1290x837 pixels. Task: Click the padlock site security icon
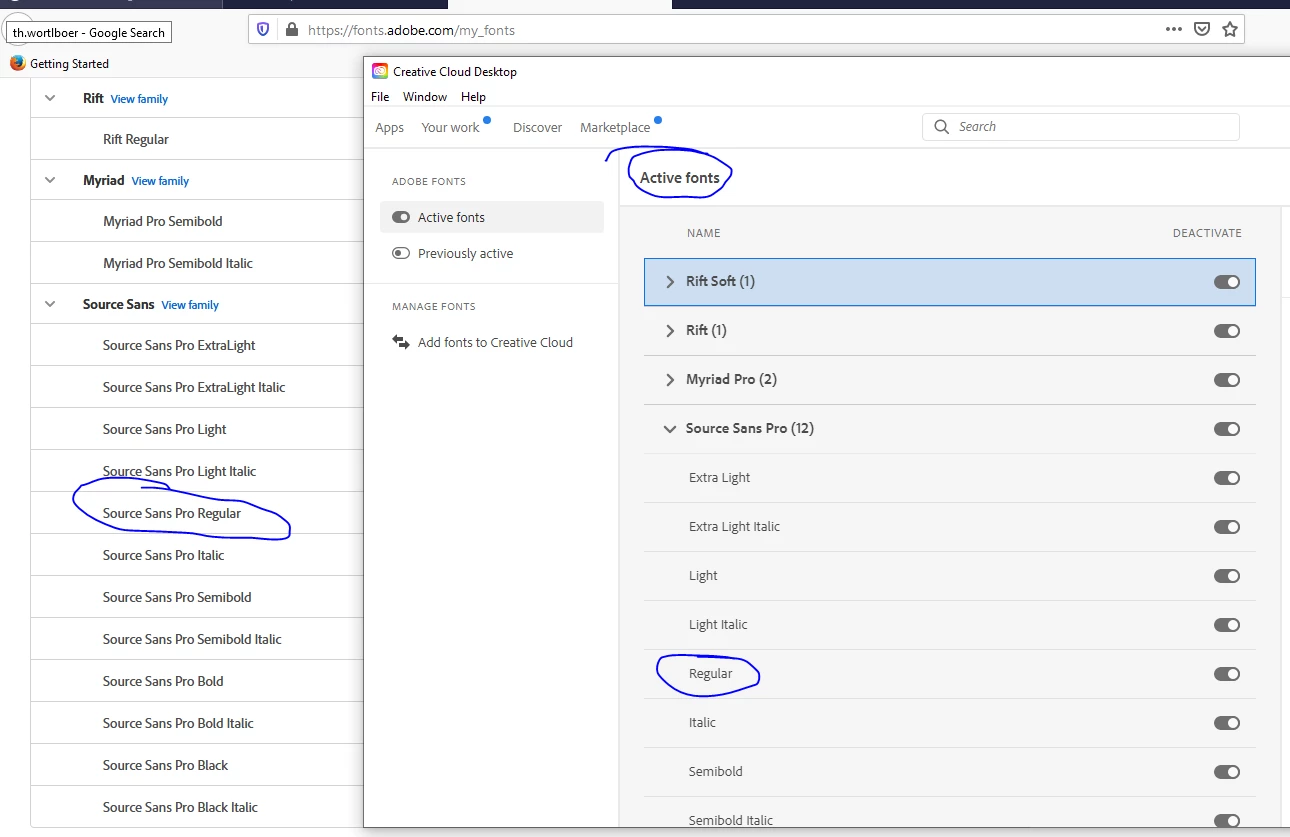(291, 30)
